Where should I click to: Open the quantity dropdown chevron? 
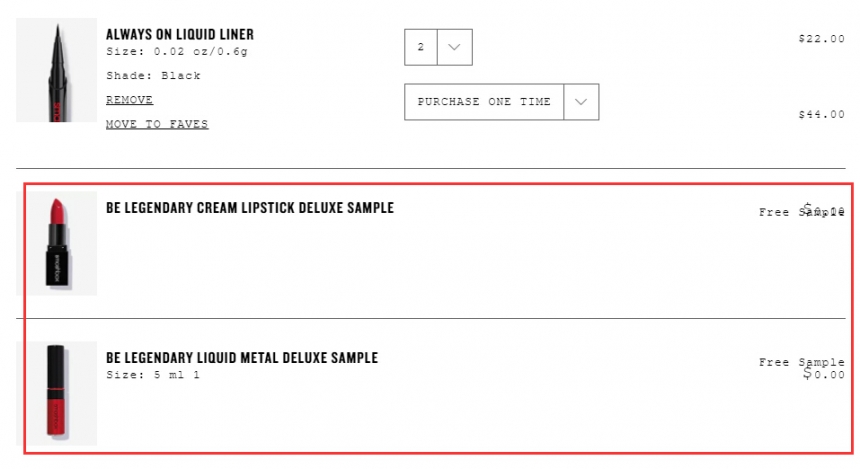(x=455, y=47)
